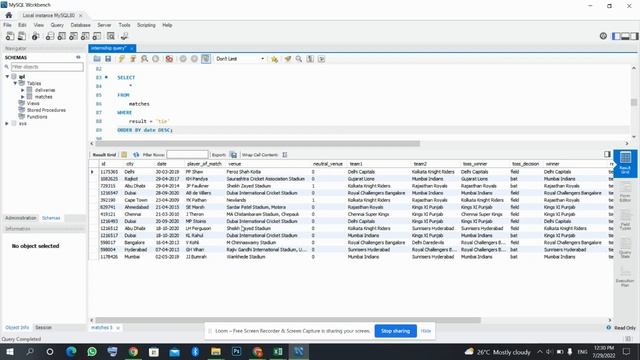Click the reconnect to DBMS icon
The image size is (640, 360).
point(124,36)
